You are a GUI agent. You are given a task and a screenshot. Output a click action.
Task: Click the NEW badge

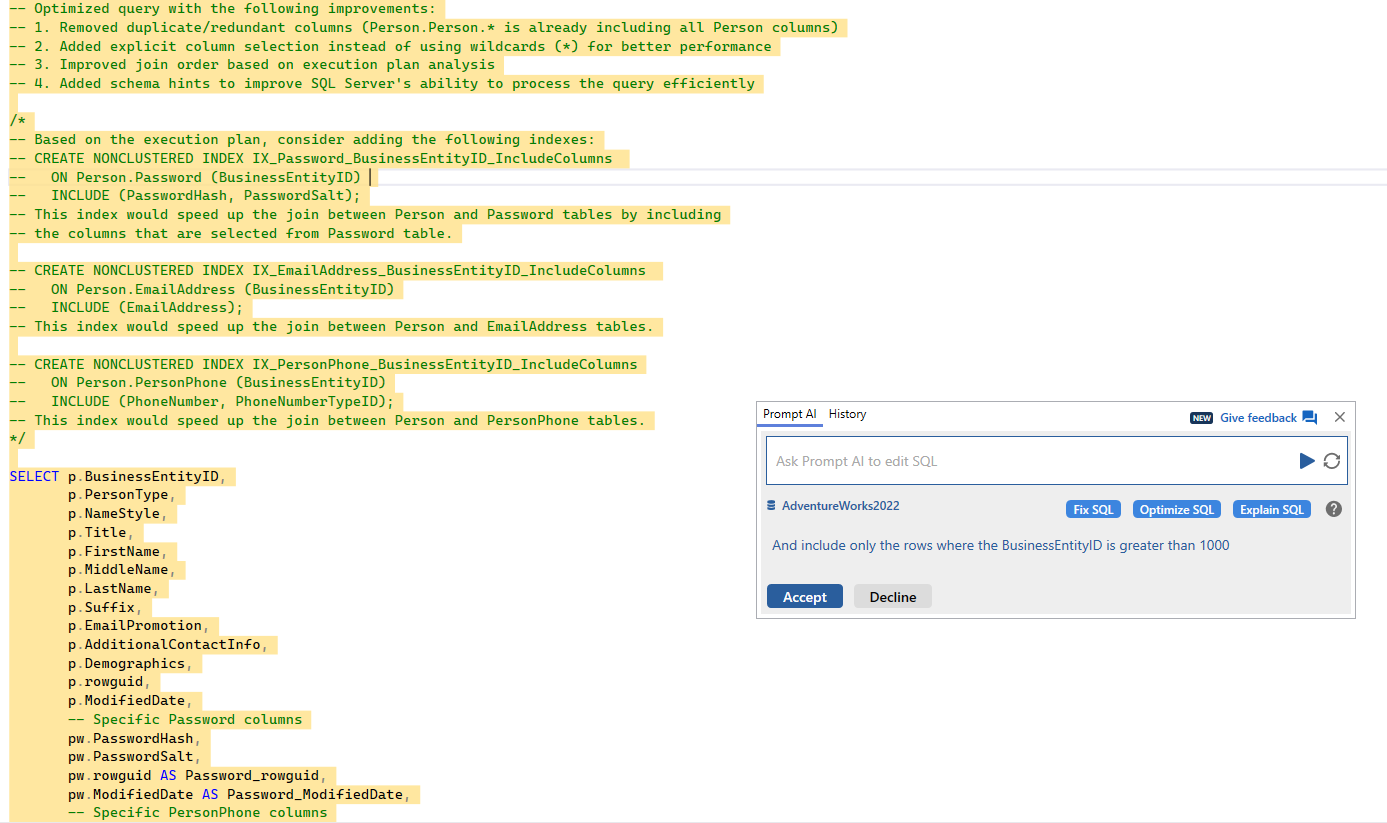[x=1201, y=418]
